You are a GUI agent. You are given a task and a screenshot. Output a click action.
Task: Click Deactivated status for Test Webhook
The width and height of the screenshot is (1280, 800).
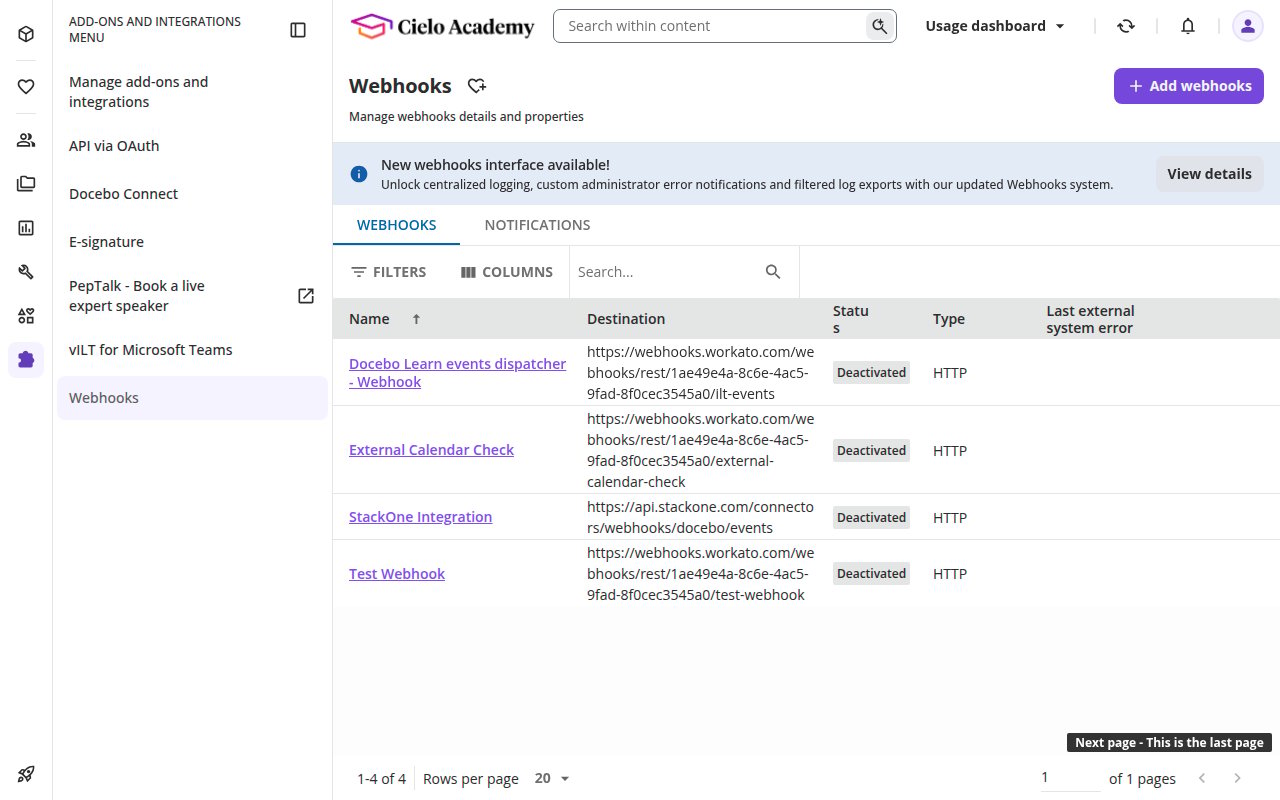(x=871, y=574)
